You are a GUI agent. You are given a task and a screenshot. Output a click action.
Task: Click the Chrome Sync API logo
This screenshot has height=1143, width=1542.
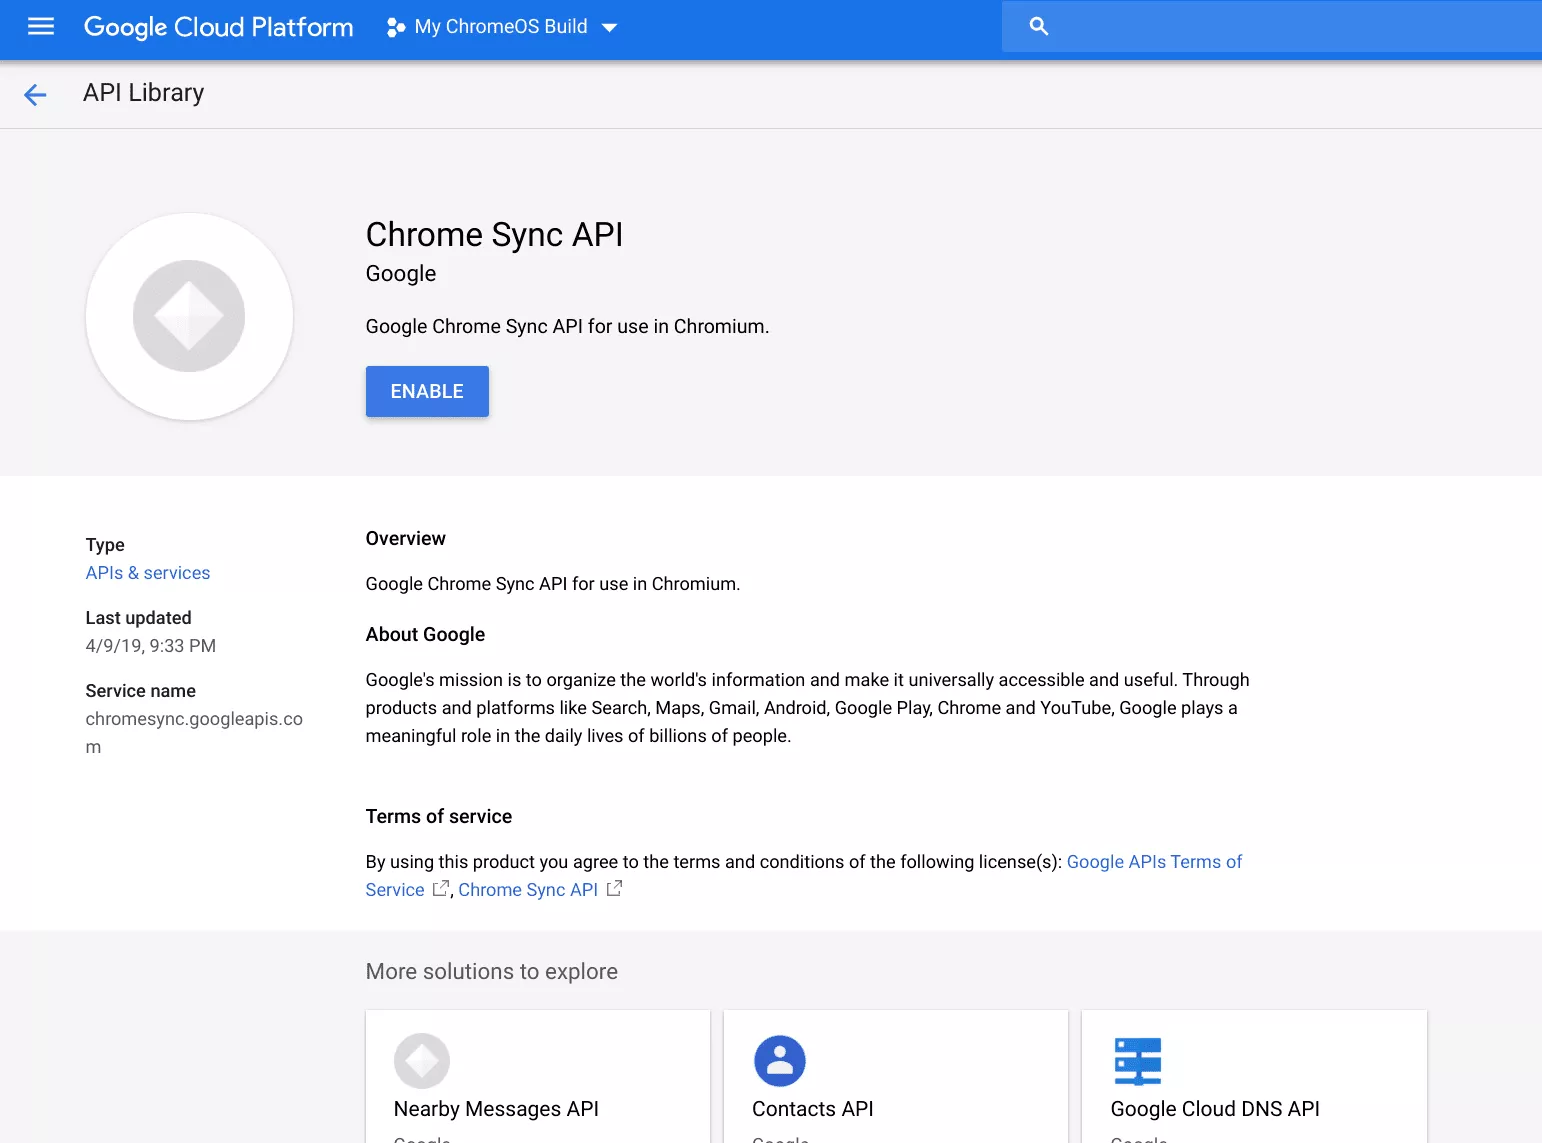point(189,316)
